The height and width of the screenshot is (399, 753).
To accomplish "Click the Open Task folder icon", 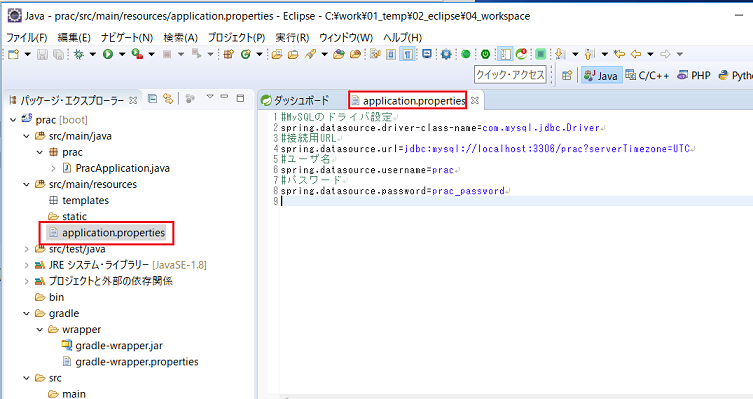I will (293, 54).
